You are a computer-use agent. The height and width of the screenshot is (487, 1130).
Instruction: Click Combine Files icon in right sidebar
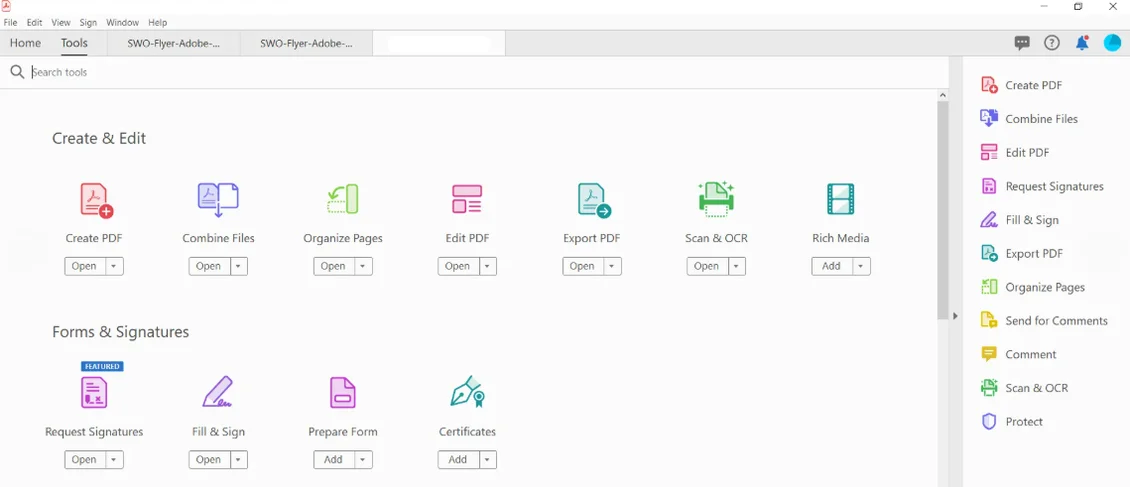989,119
